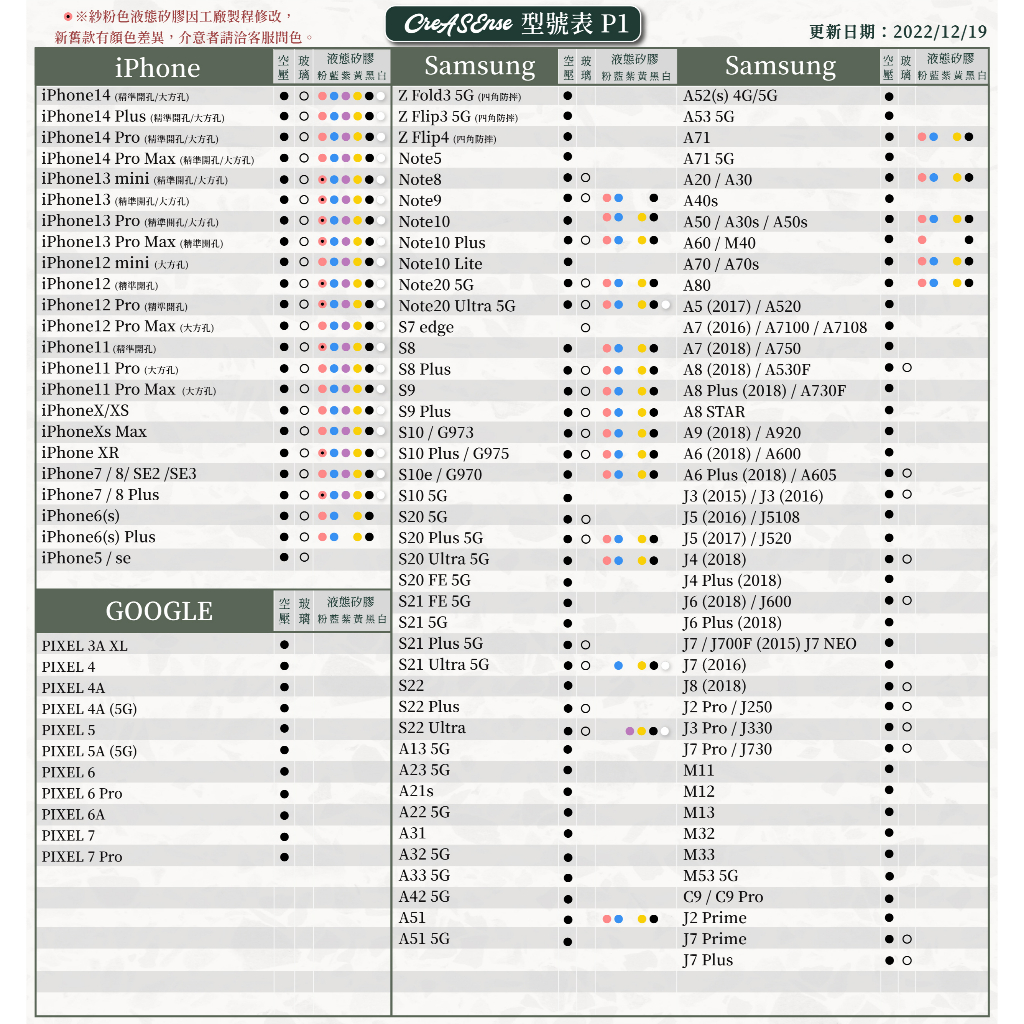Screen dimensions: 1024x1024
Task: Click the hollow circle in the Note8 row
Action: pos(585,178)
